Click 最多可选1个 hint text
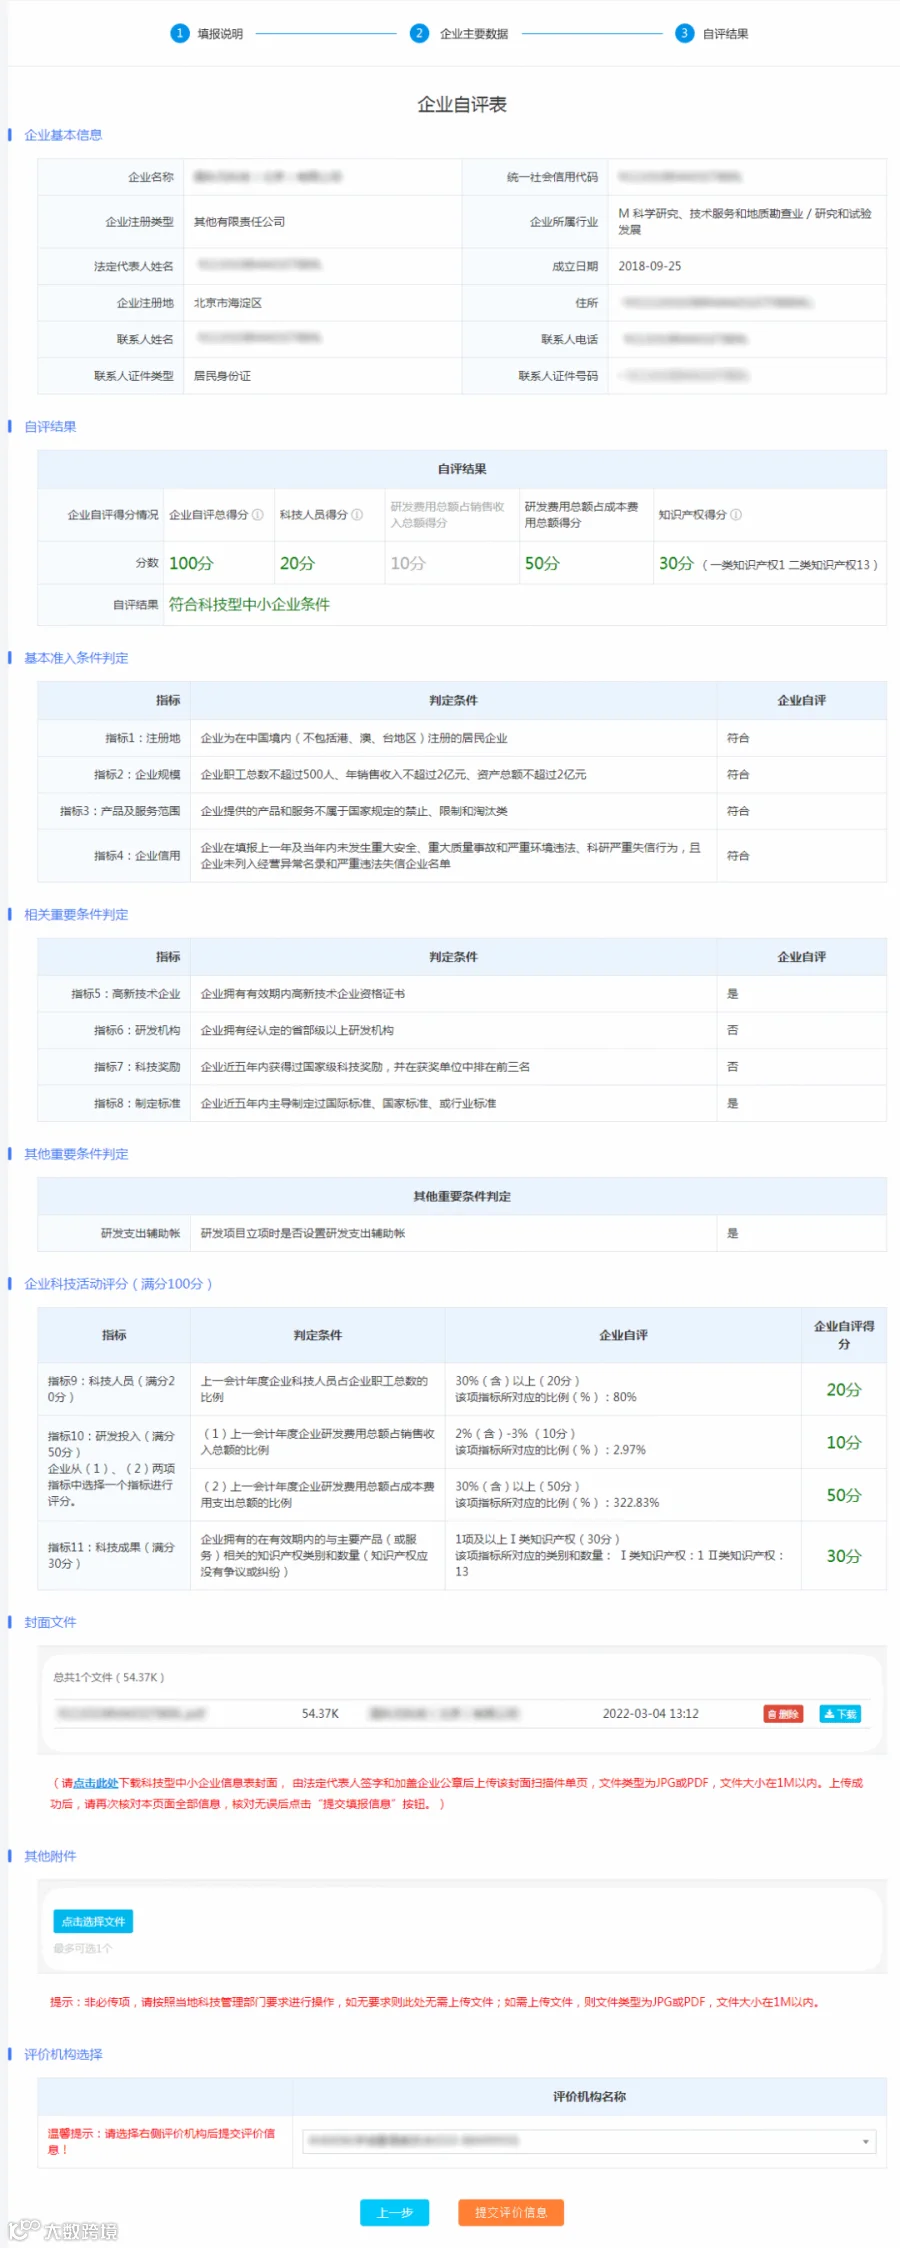 (83, 1949)
